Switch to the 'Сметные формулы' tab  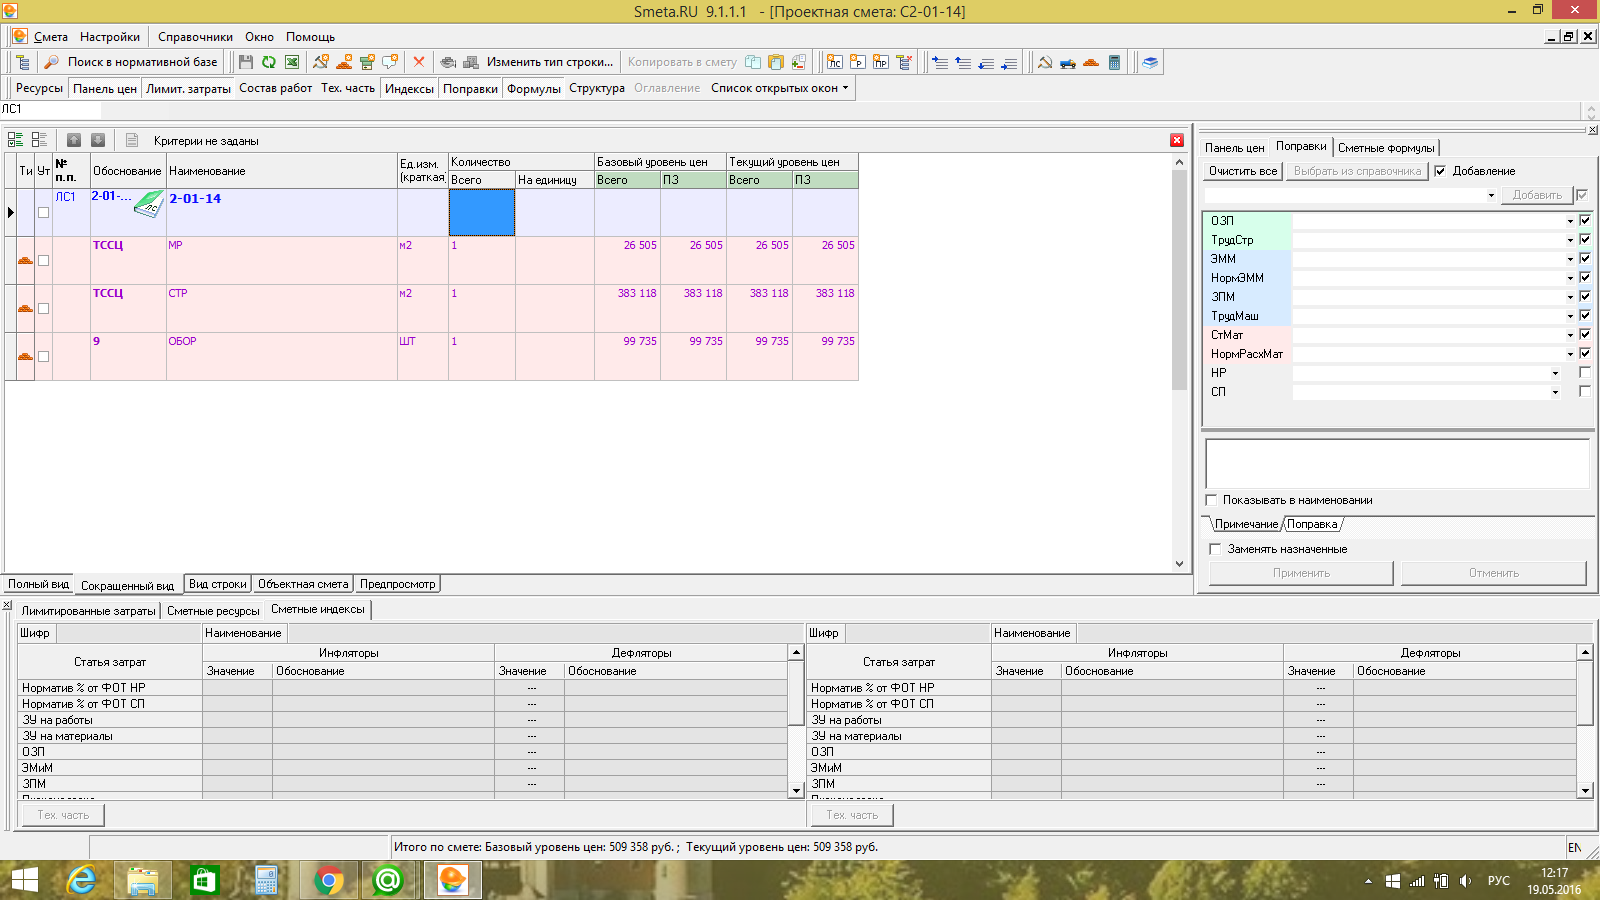click(1386, 148)
